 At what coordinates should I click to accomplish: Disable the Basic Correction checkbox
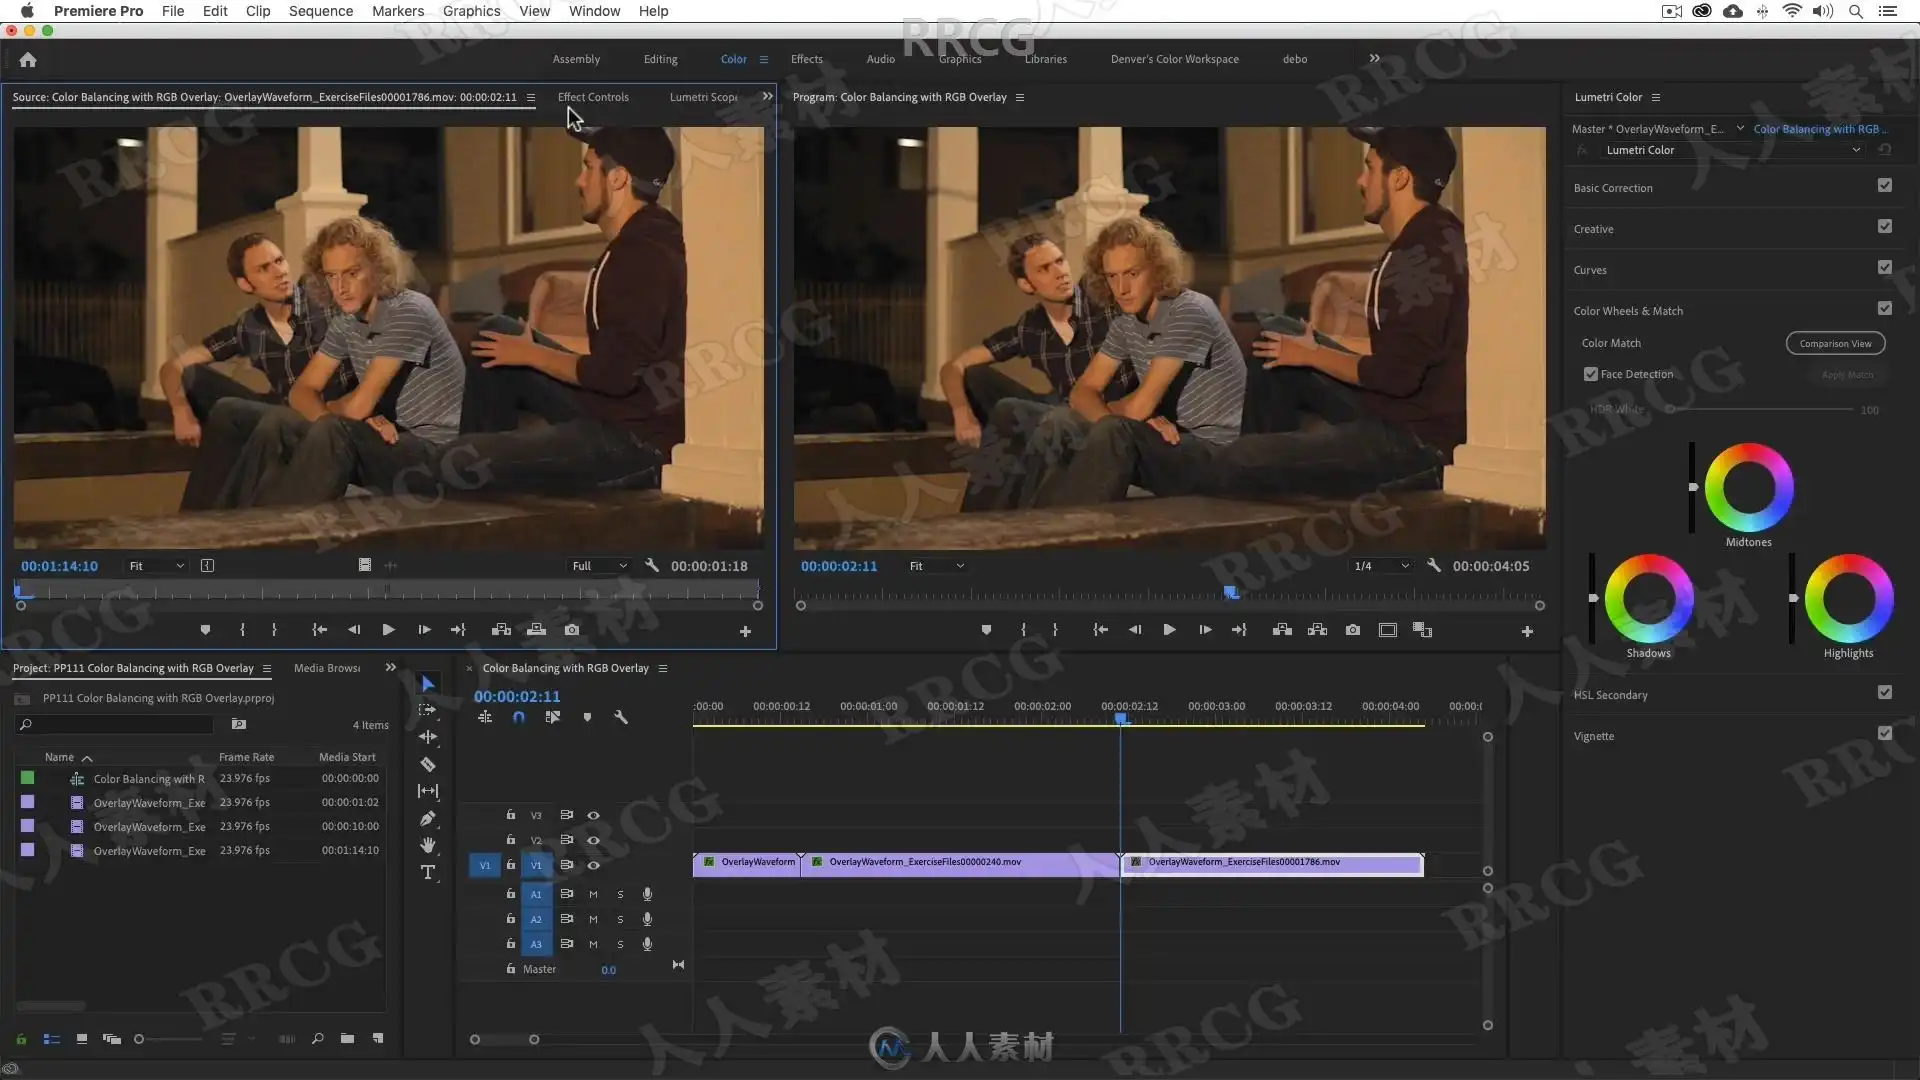[1884, 186]
